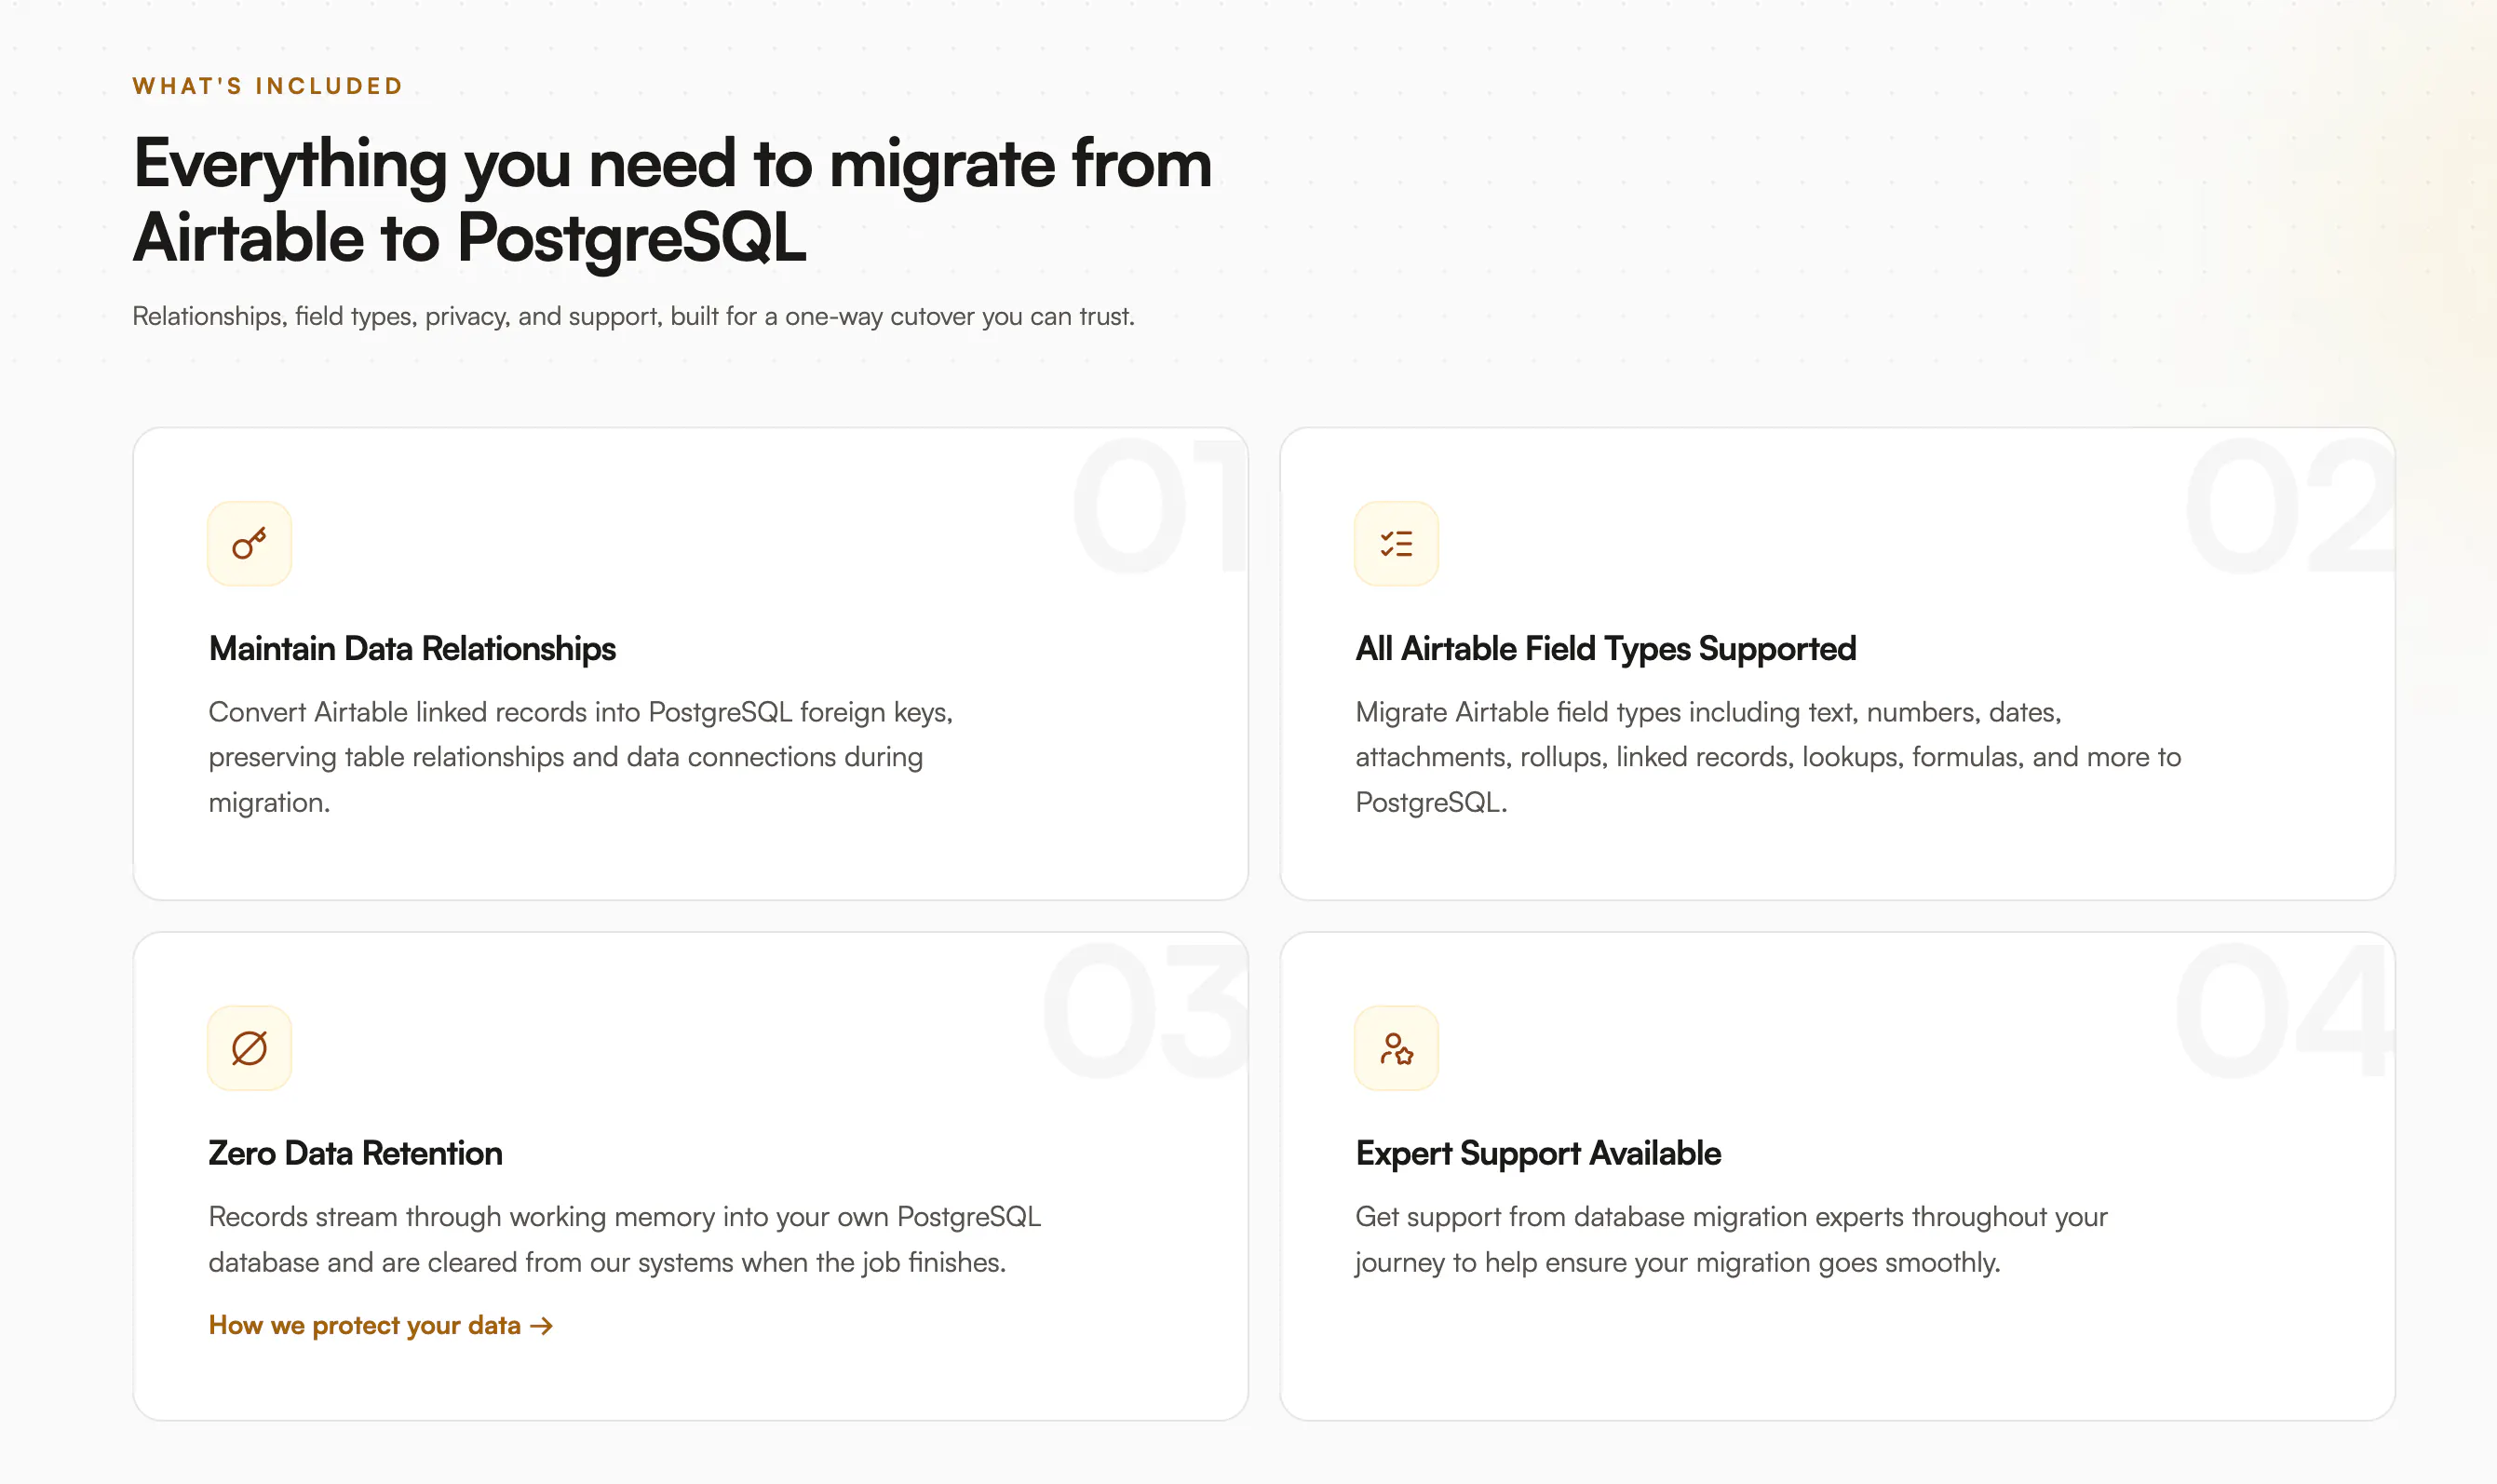2497x1484 pixels.
Task: Click the user-star icon for Expert Support
Action: pyautogui.click(x=1396, y=1048)
